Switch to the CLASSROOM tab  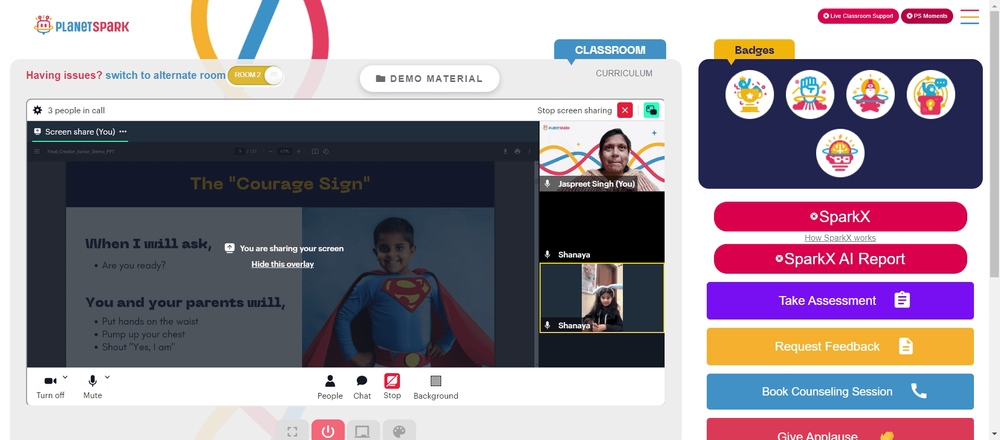pyautogui.click(x=610, y=50)
